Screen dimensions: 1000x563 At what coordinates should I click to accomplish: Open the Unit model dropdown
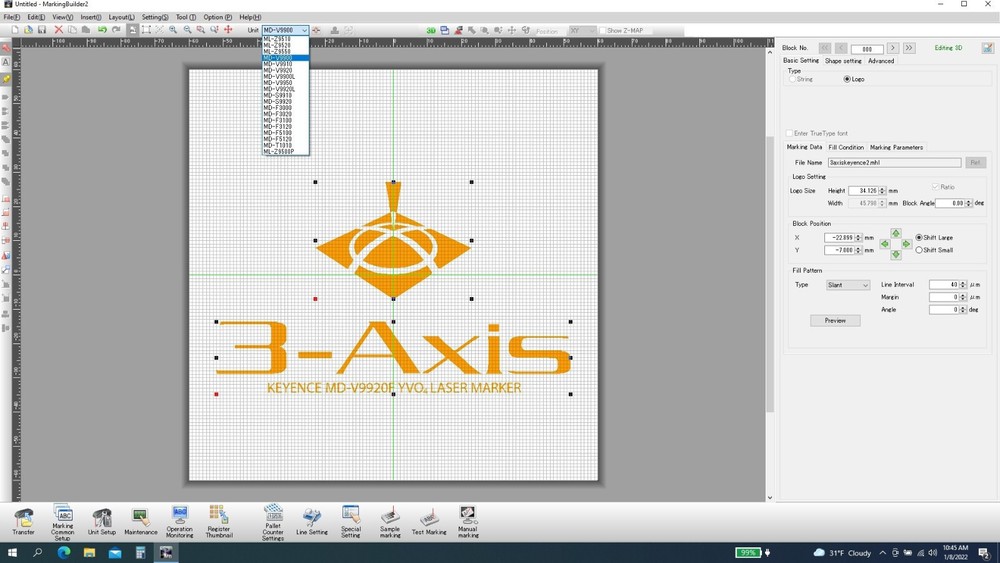click(x=286, y=30)
